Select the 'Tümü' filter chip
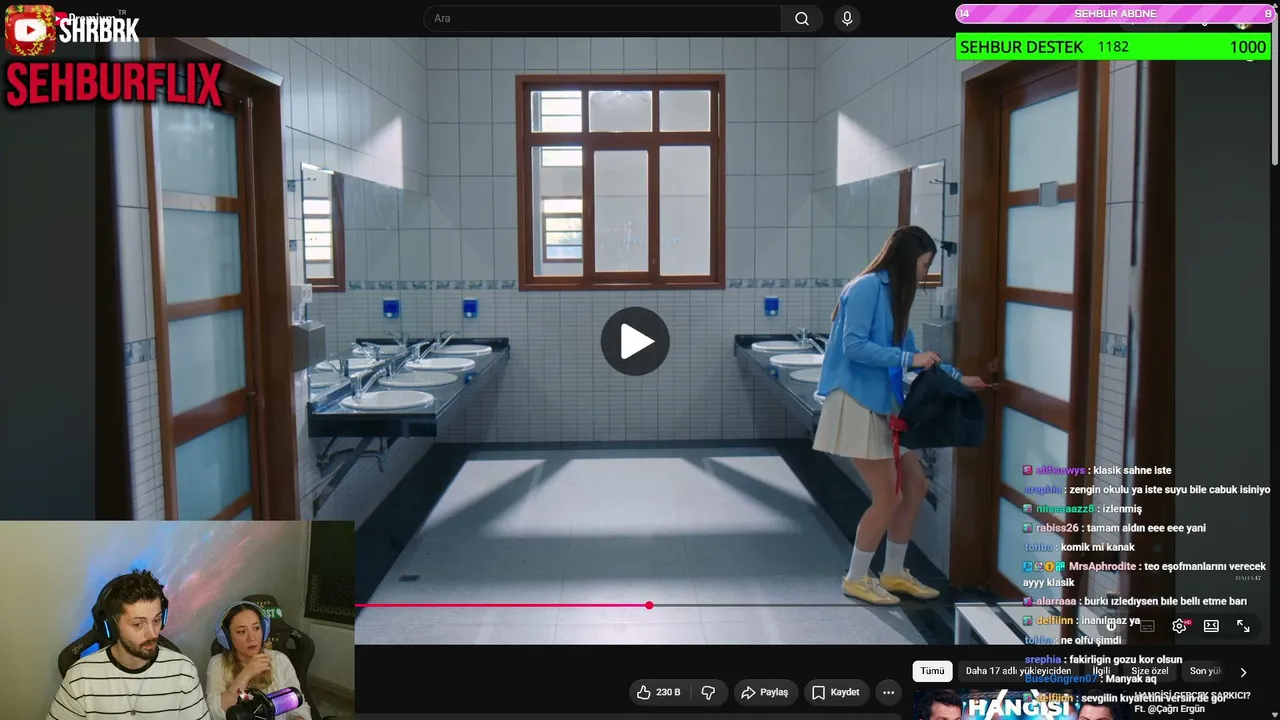1280x720 pixels. 932,671
